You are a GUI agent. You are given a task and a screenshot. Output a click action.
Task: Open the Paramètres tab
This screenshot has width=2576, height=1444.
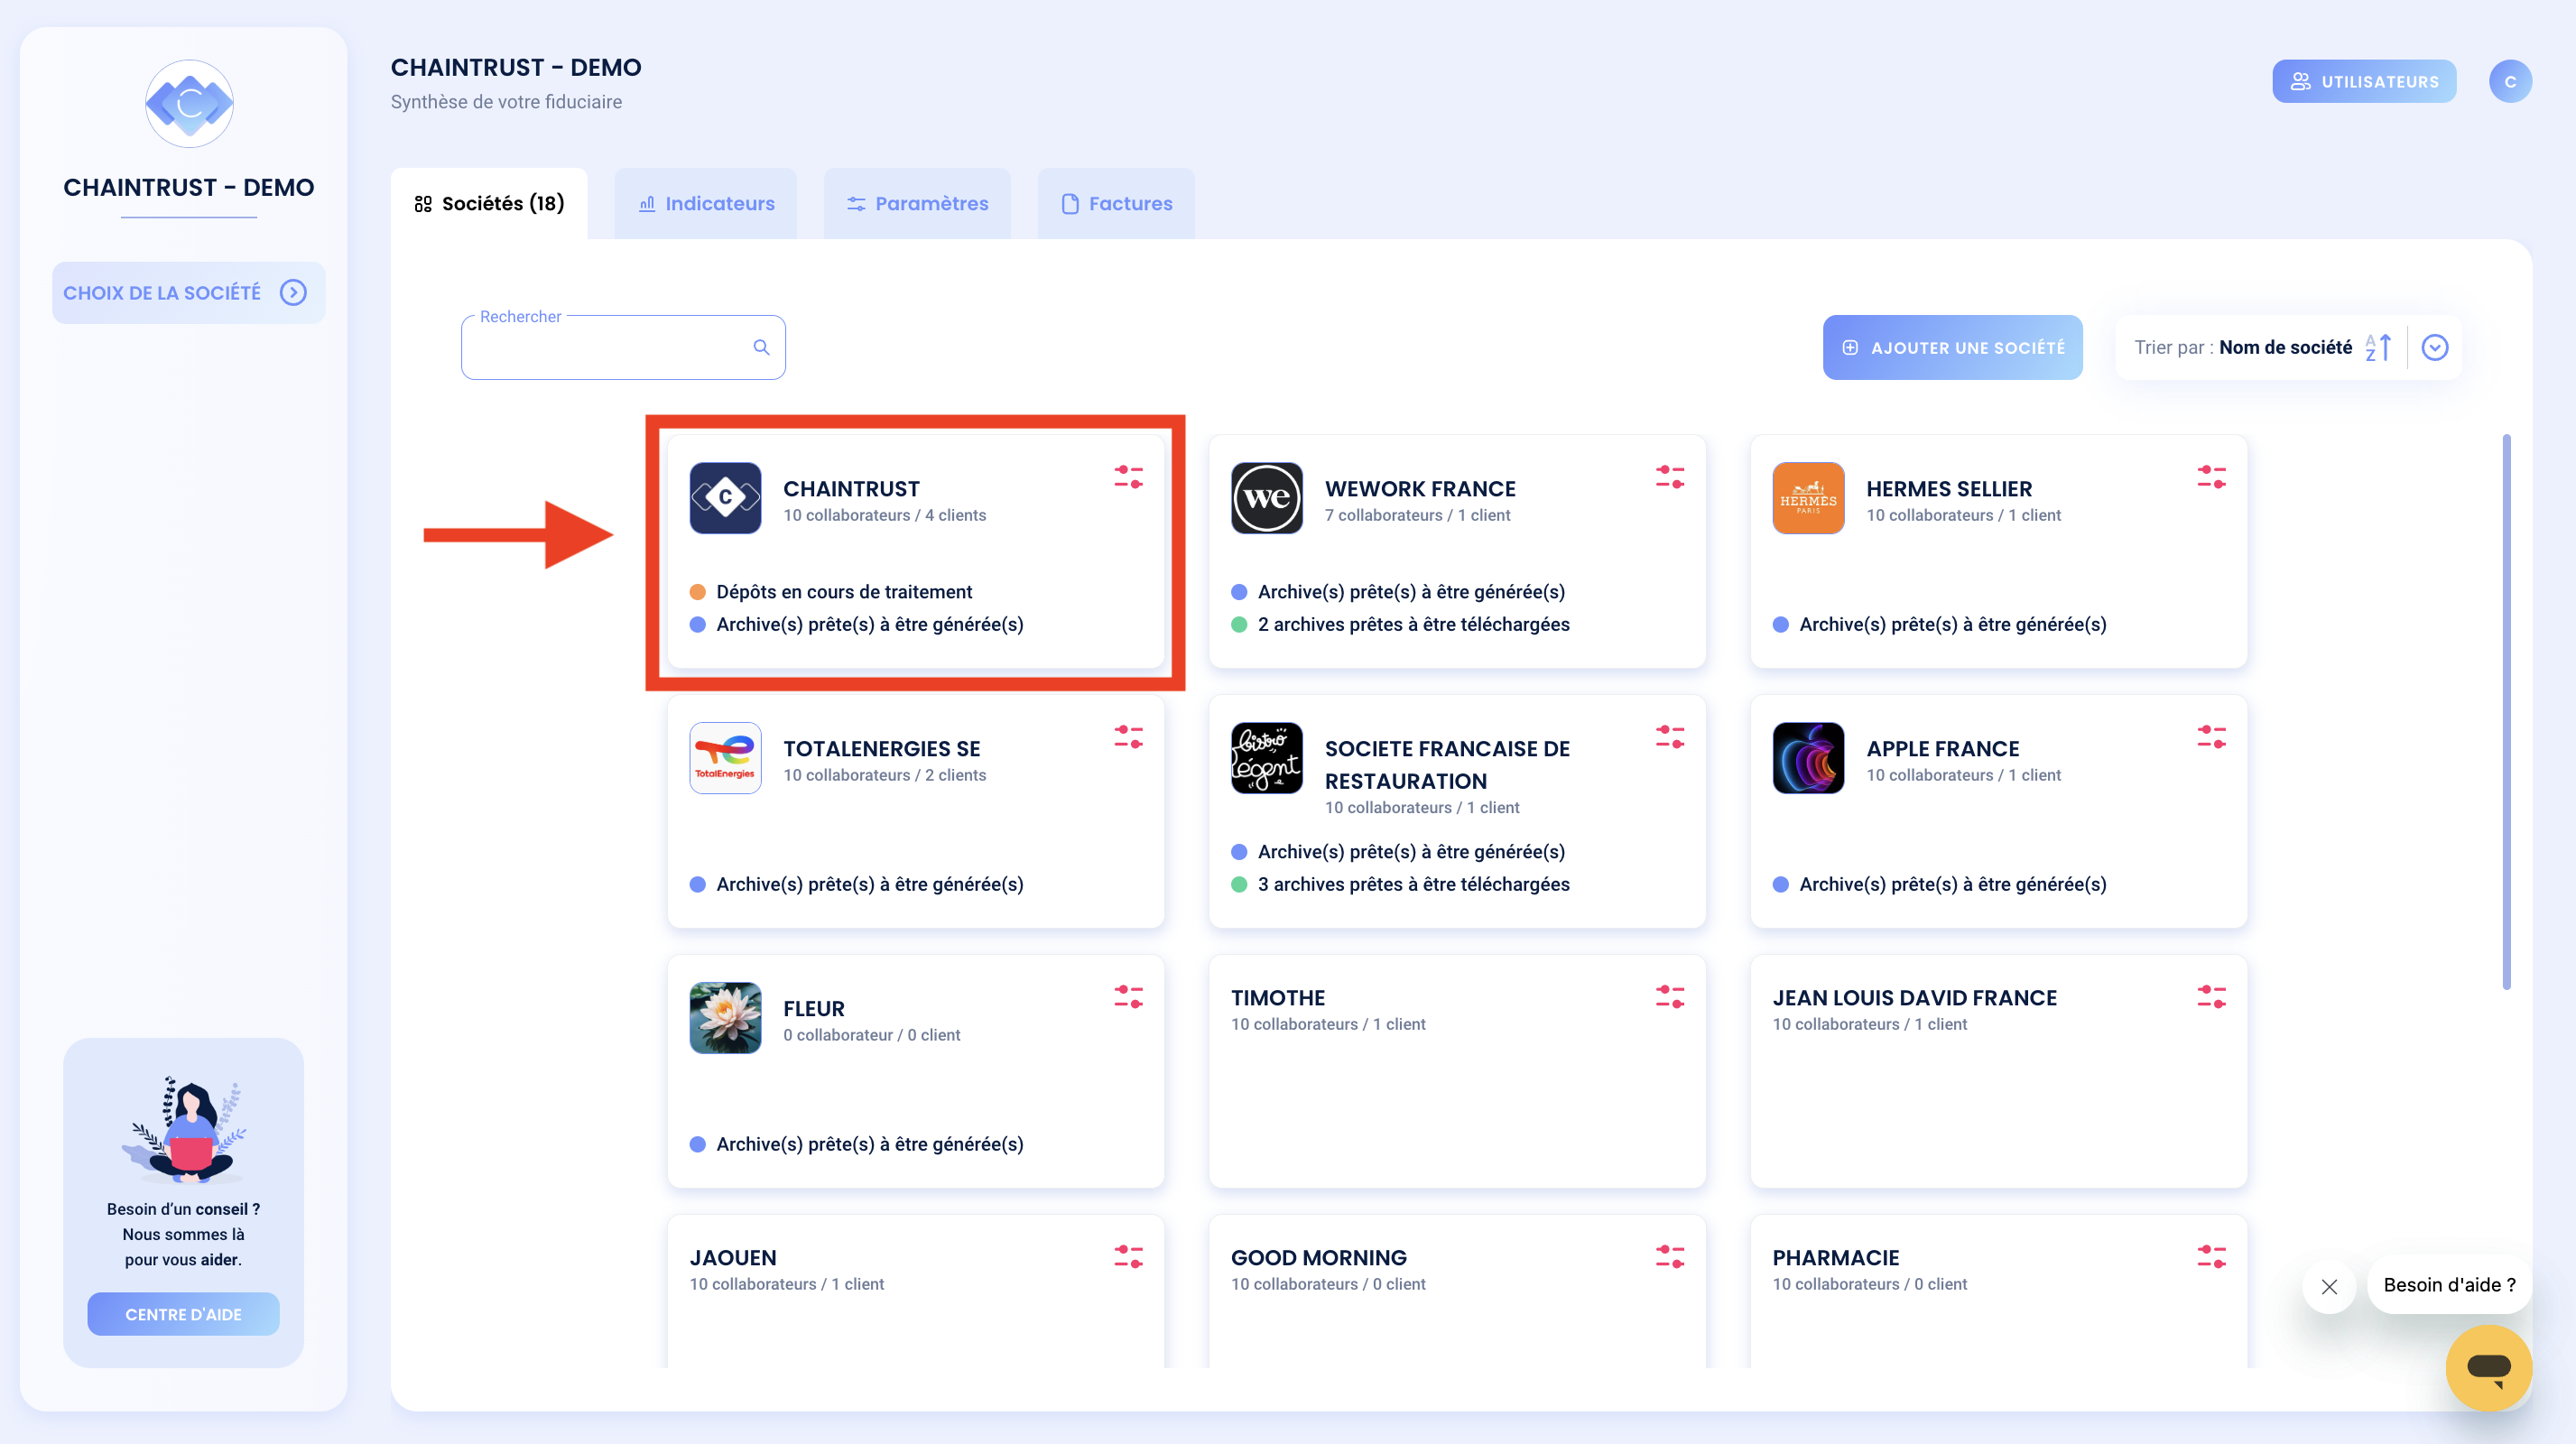tap(916, 203)
